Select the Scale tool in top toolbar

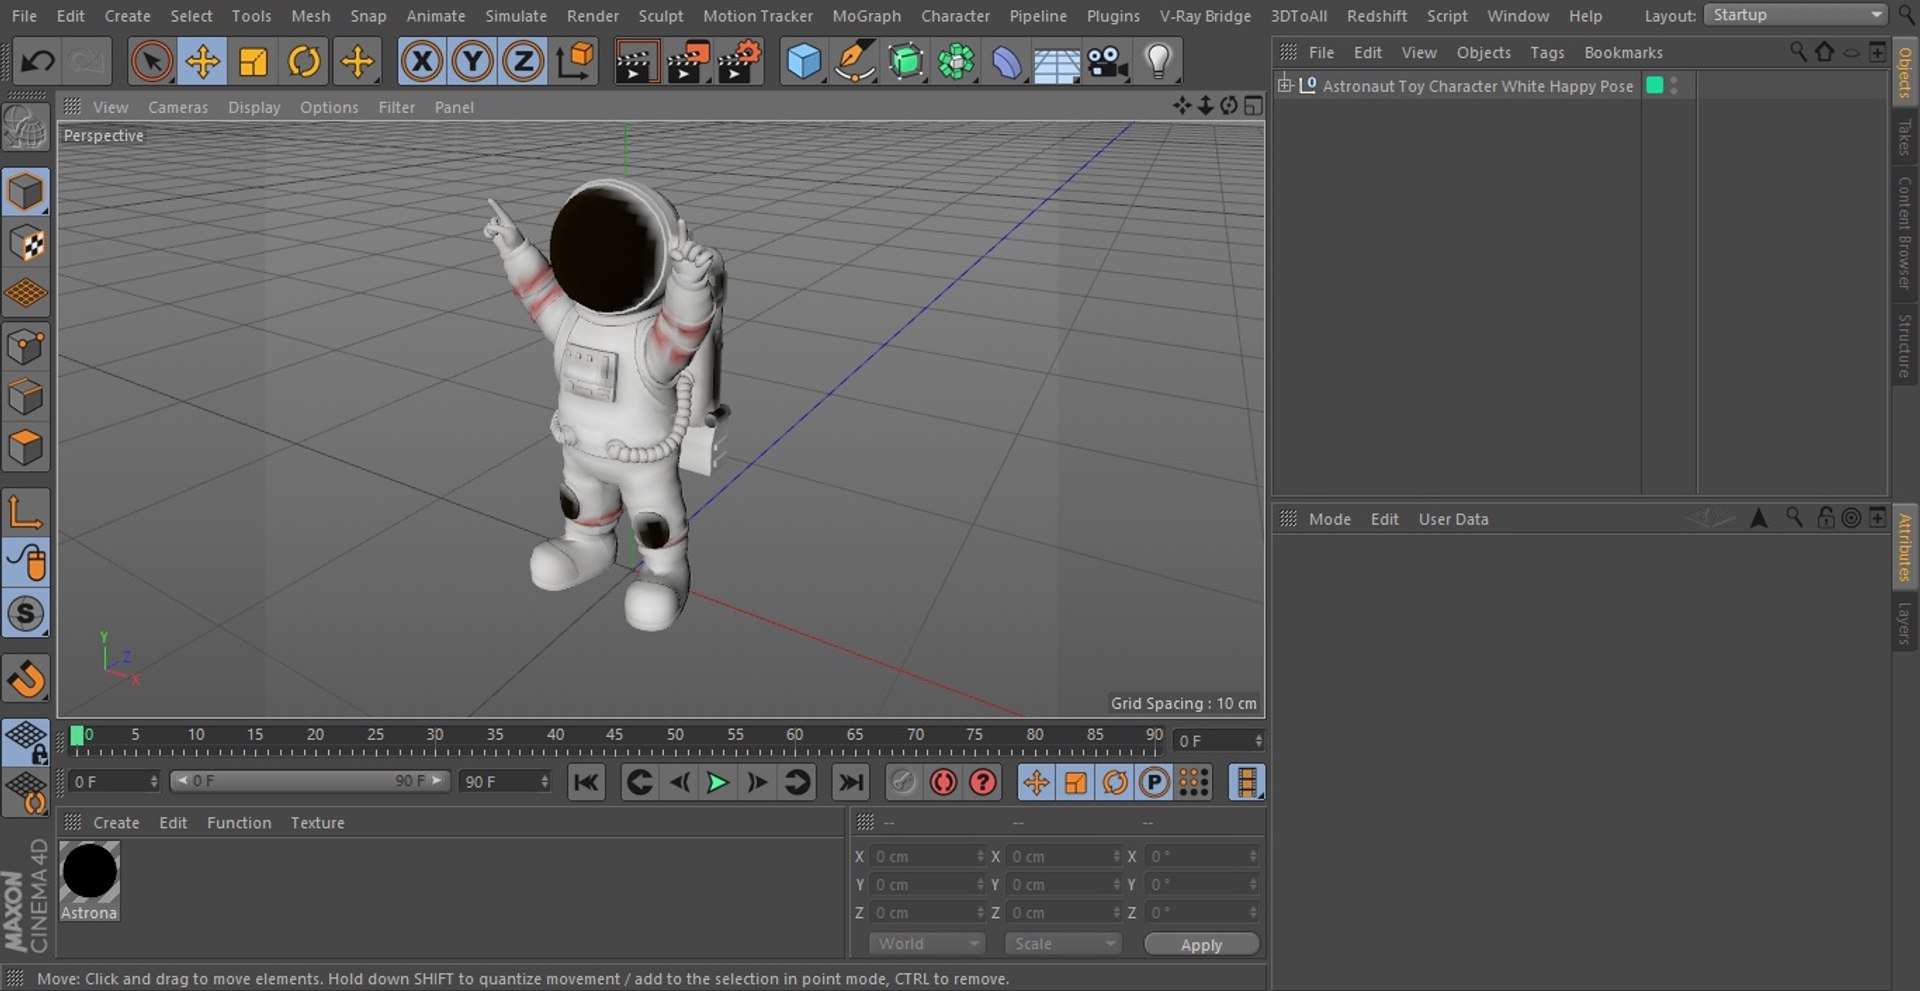click(x=253, y=62)
